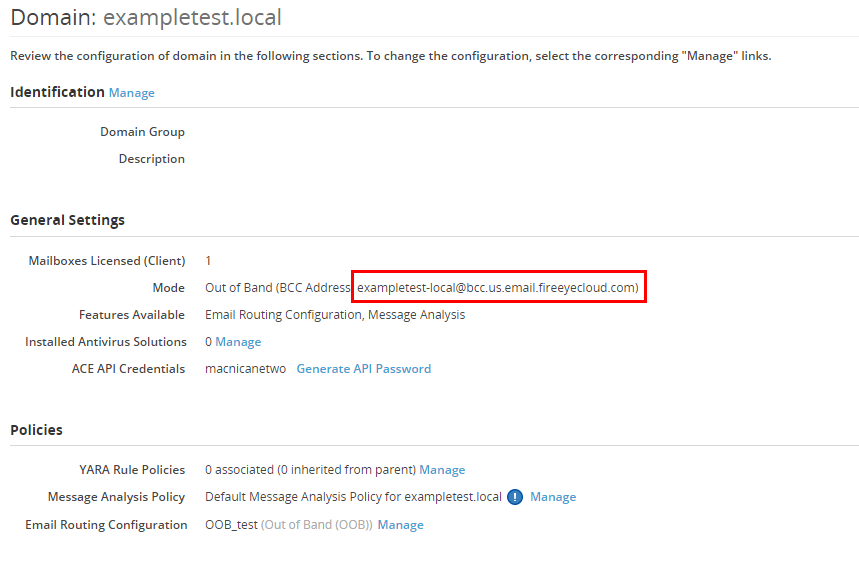859x568 pixels.
Task: Select the macnicanetwo API credential name
Action: [245, 369]
